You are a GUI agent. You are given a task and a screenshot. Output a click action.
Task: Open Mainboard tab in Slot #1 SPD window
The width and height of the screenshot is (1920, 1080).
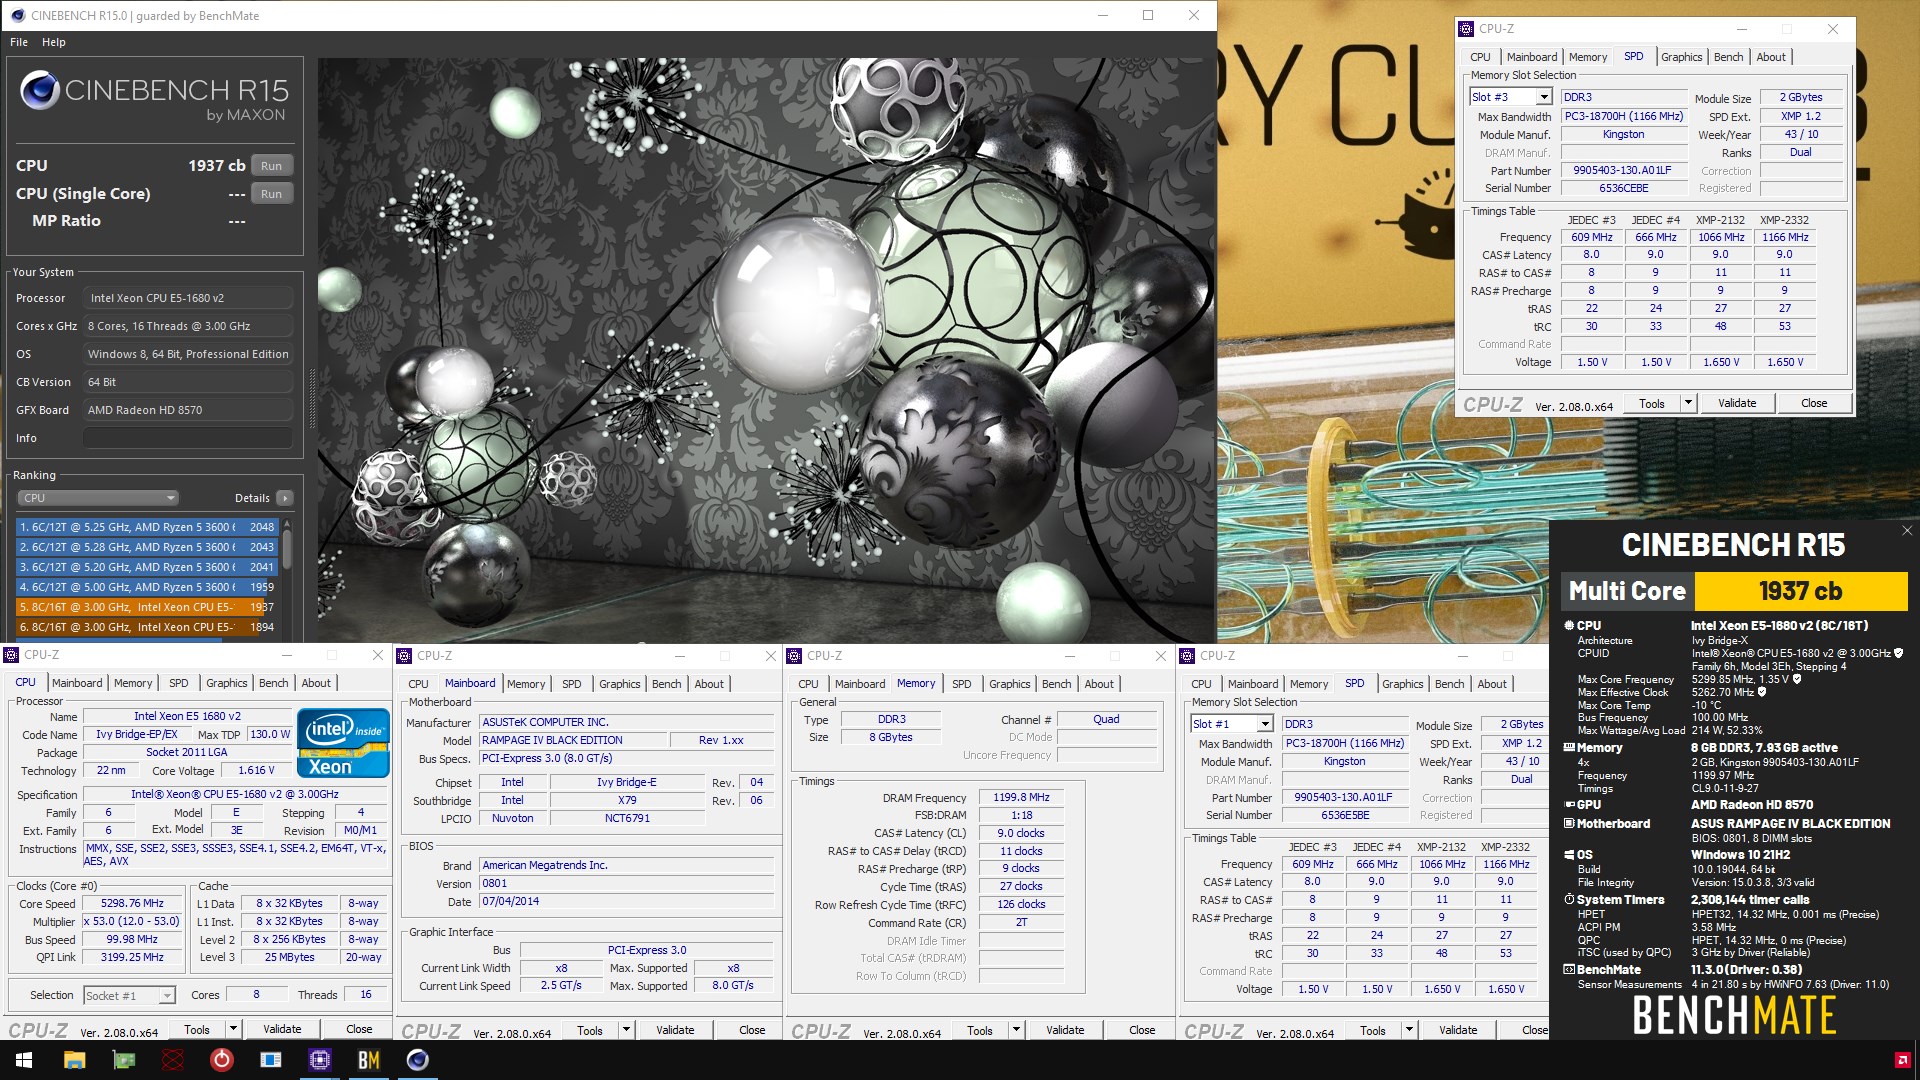tap(1253, 684)
